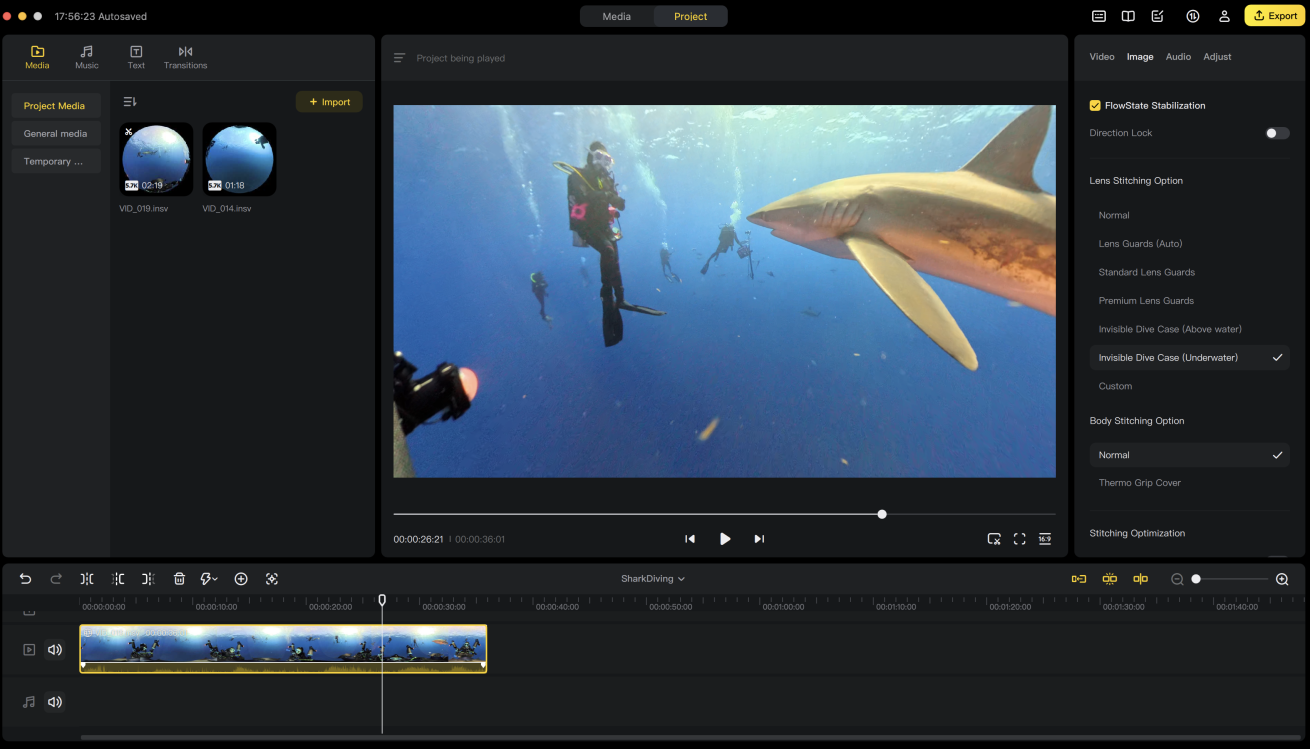This screenshot has height=749, width=1310.
Task: Select the VID_014.insv thumbnail
Action: point(239,160)
